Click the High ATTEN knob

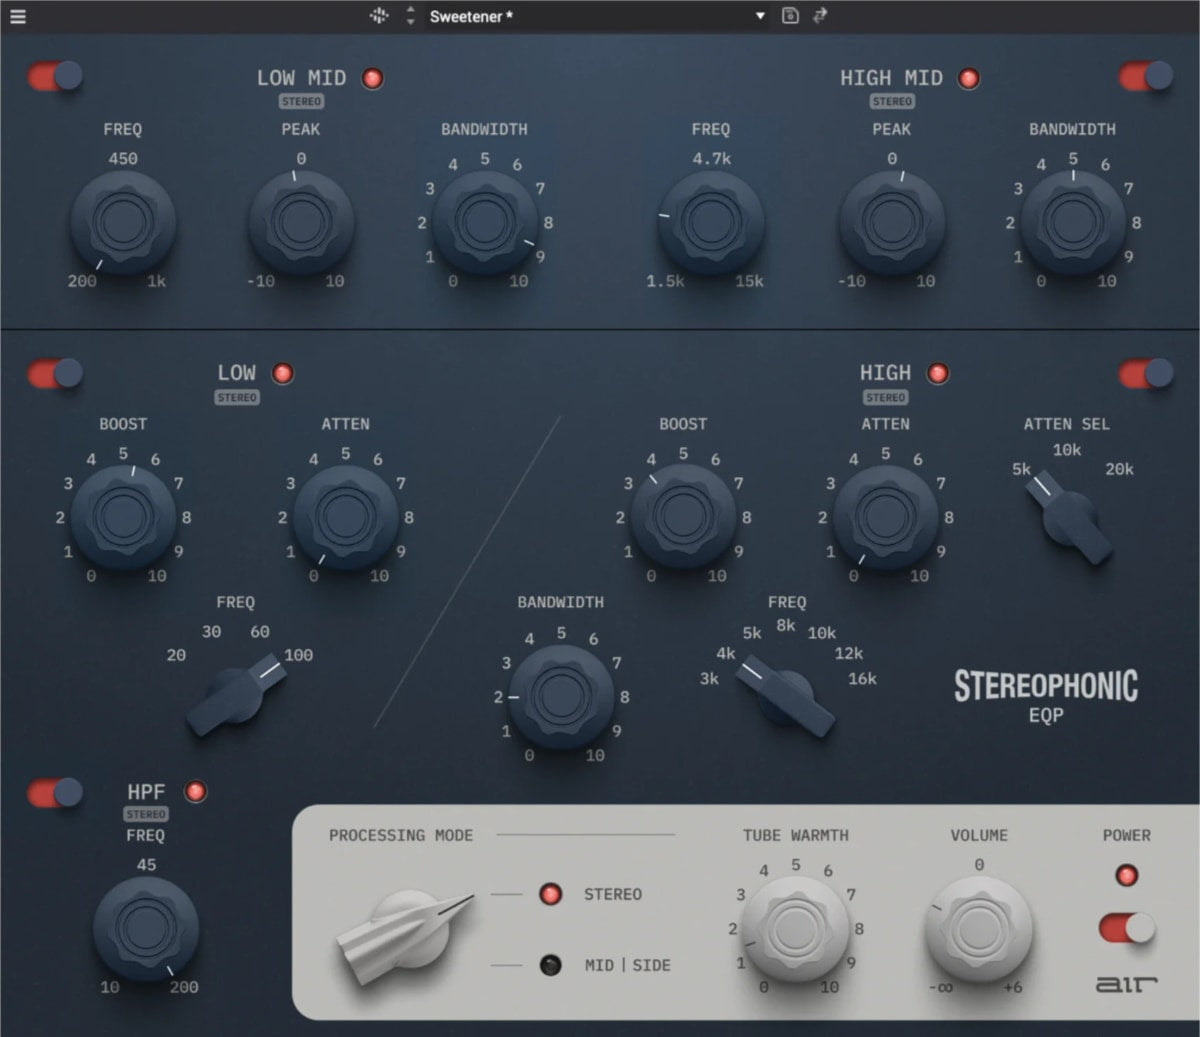click(885, 517)
